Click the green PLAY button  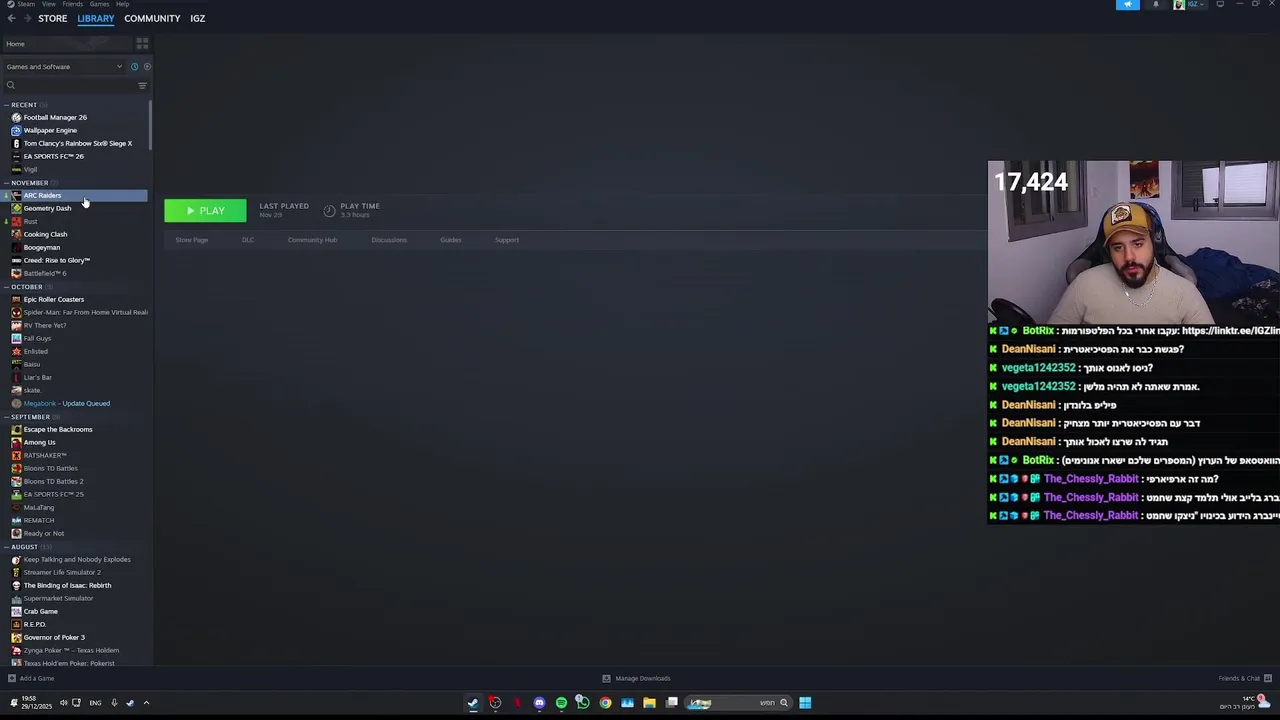click(205, 211)
